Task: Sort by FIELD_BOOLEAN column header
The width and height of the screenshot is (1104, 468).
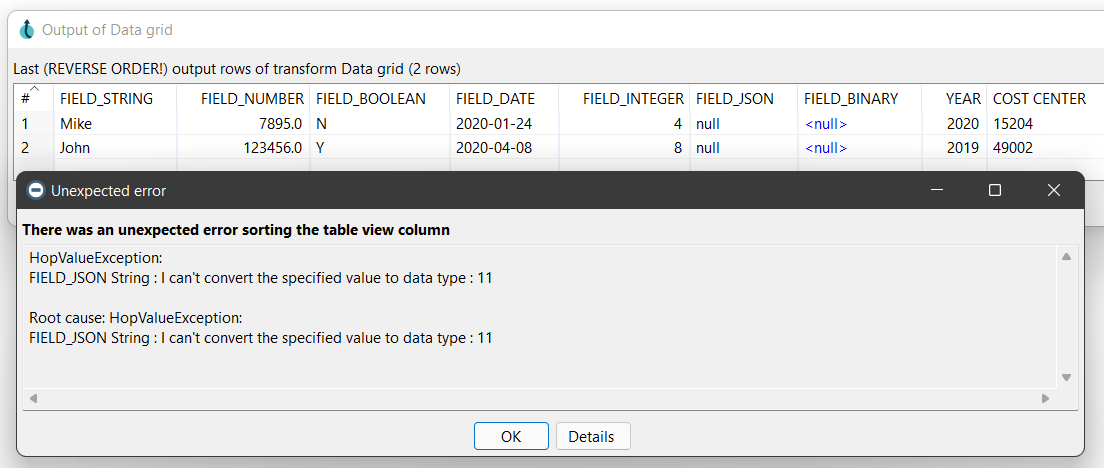Action: pos(380,99)
